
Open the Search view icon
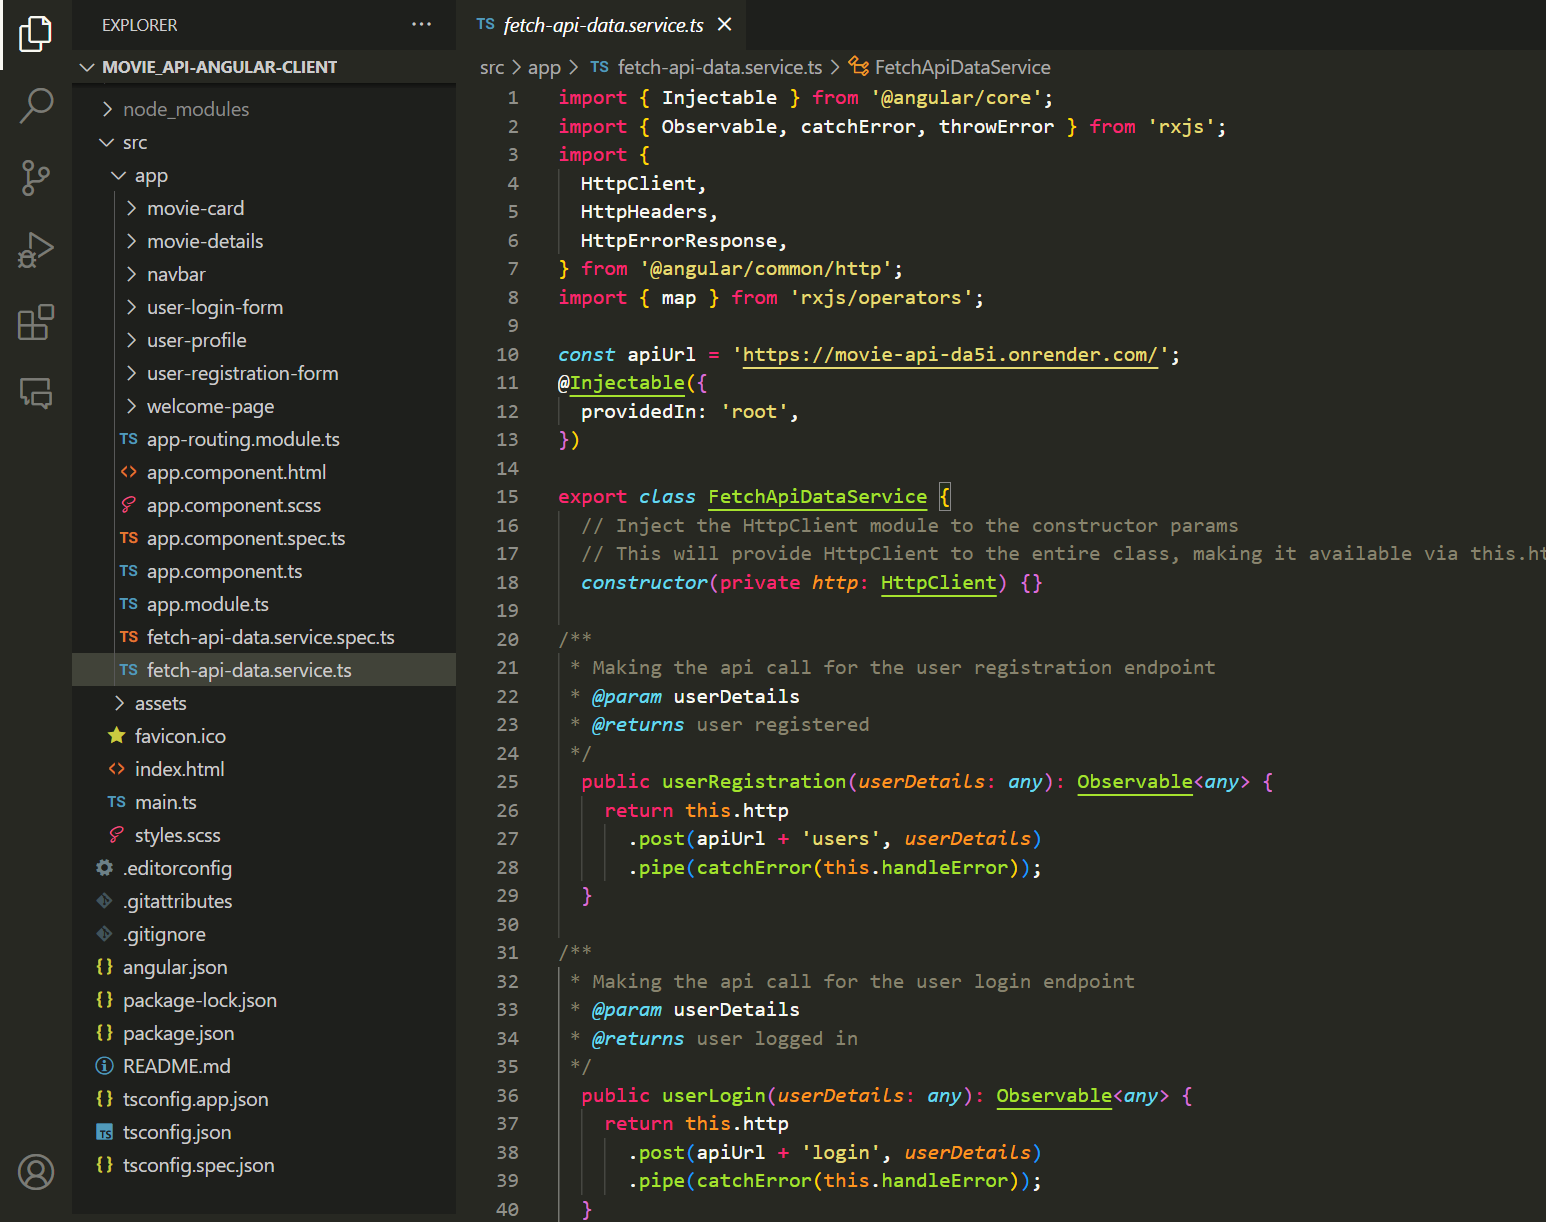36,105
